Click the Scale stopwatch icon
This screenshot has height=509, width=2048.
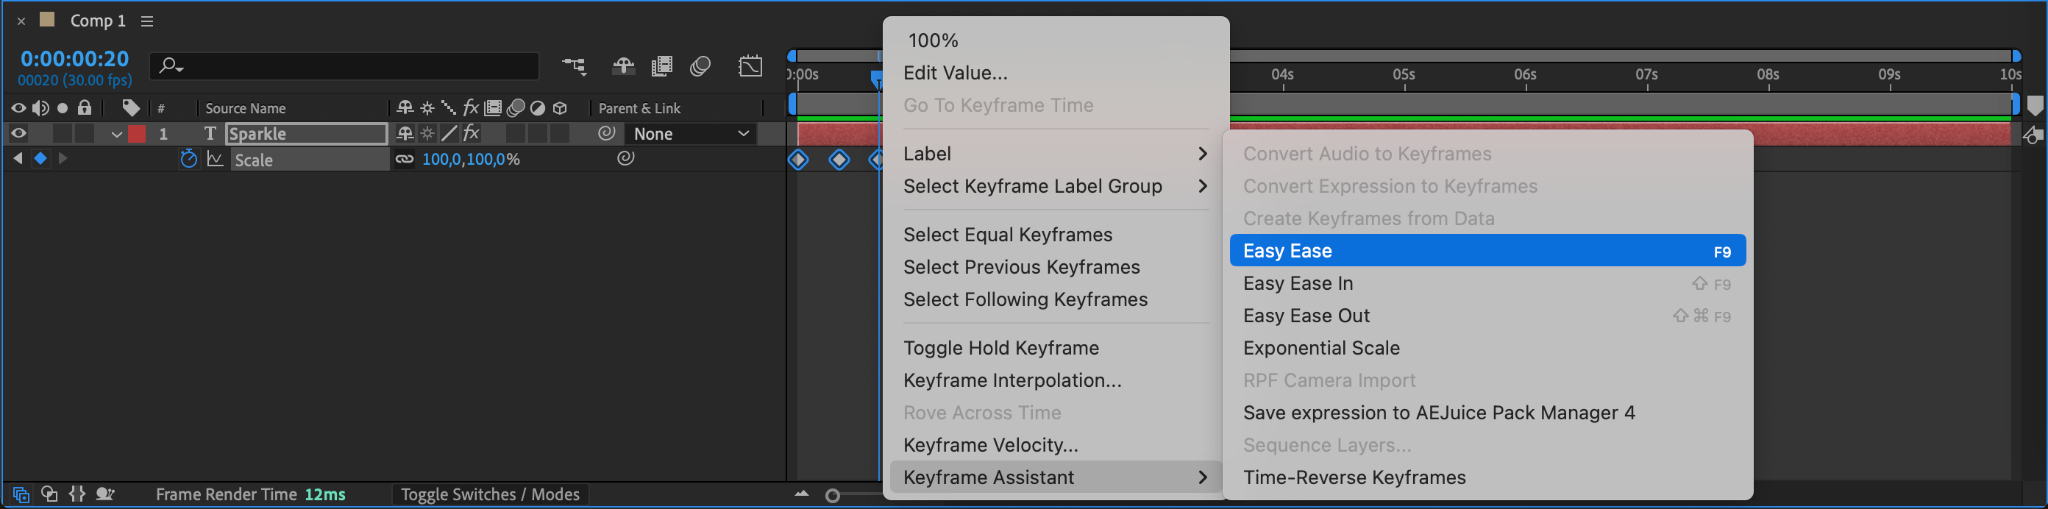pos(189,159)
